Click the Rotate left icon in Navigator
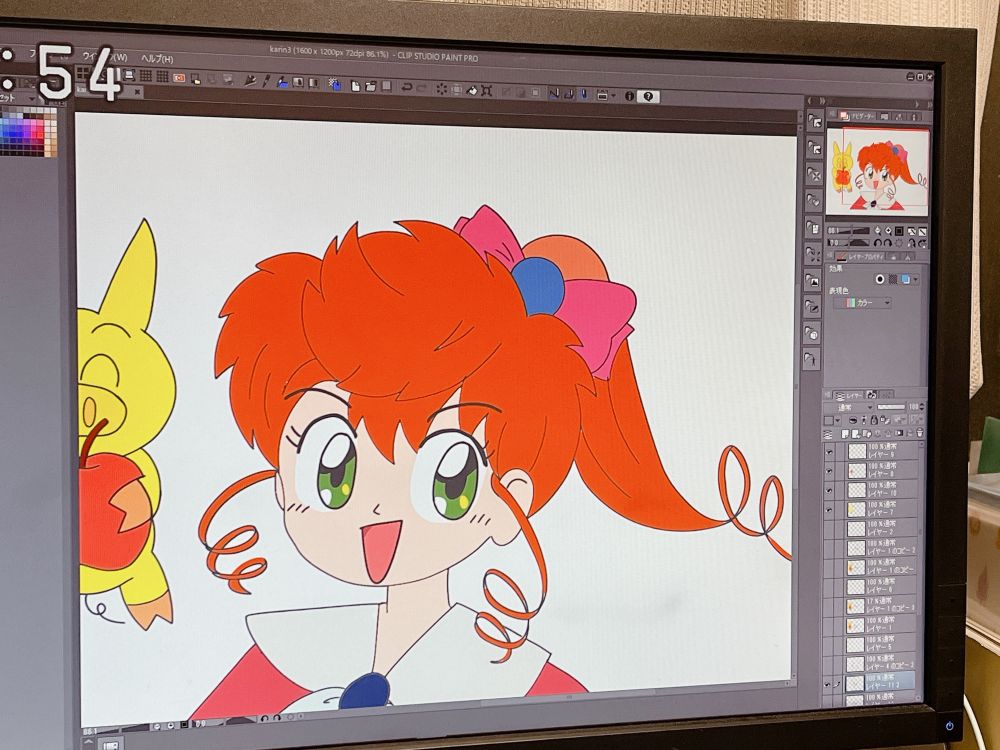Screen dimensions: 1000x750 click(x=878, y=243)
